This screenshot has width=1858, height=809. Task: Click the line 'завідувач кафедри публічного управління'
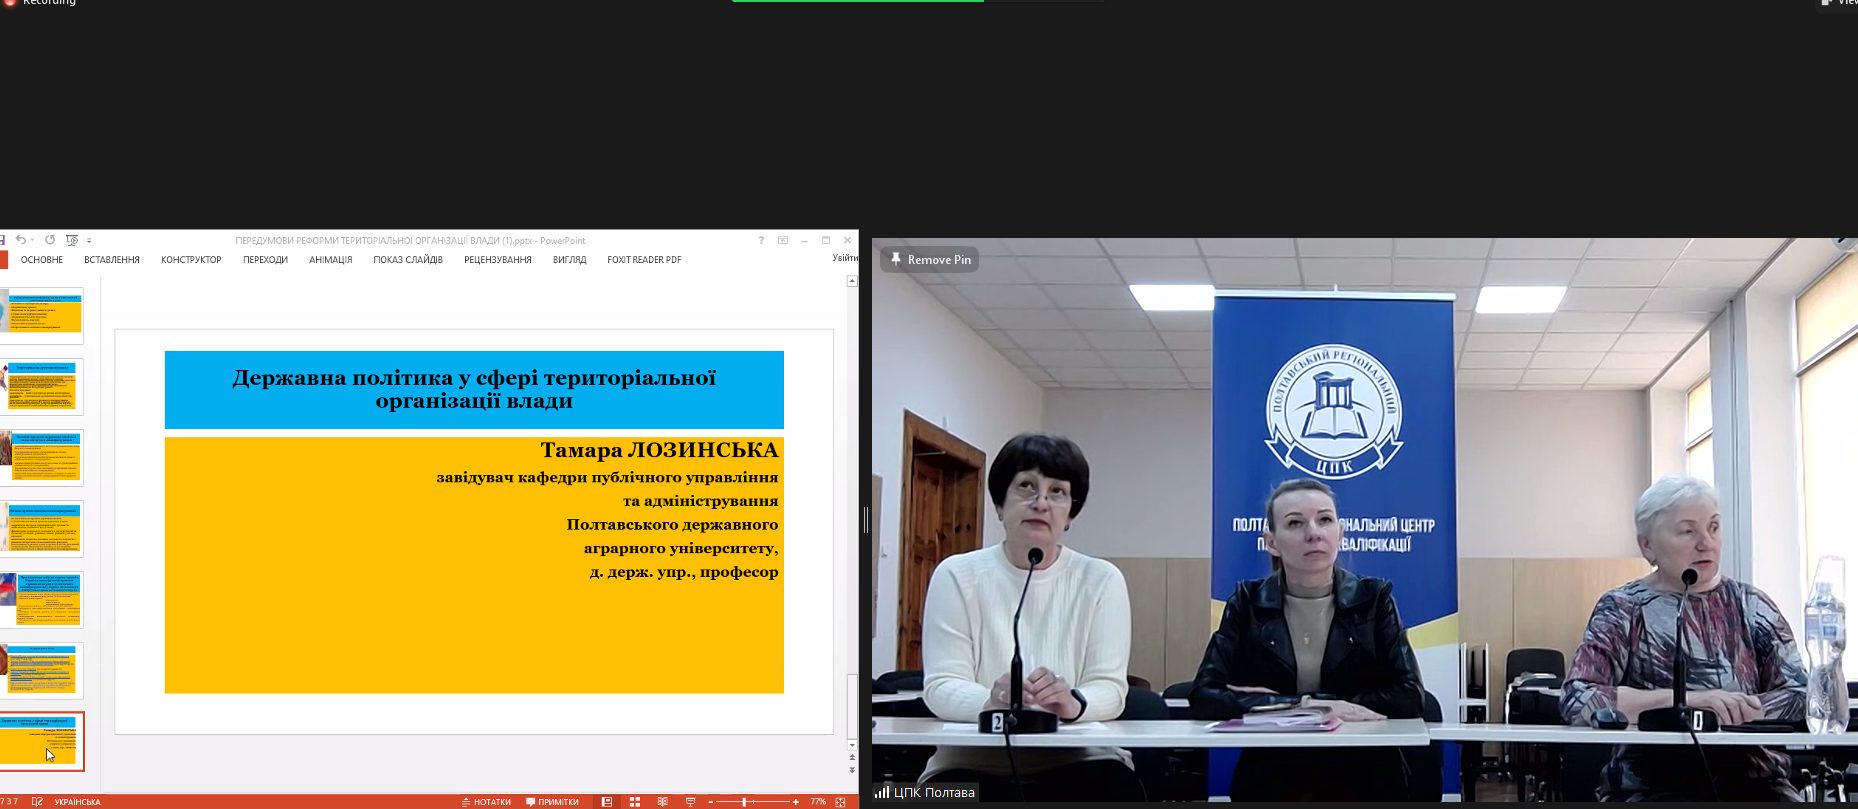[607, 477]
